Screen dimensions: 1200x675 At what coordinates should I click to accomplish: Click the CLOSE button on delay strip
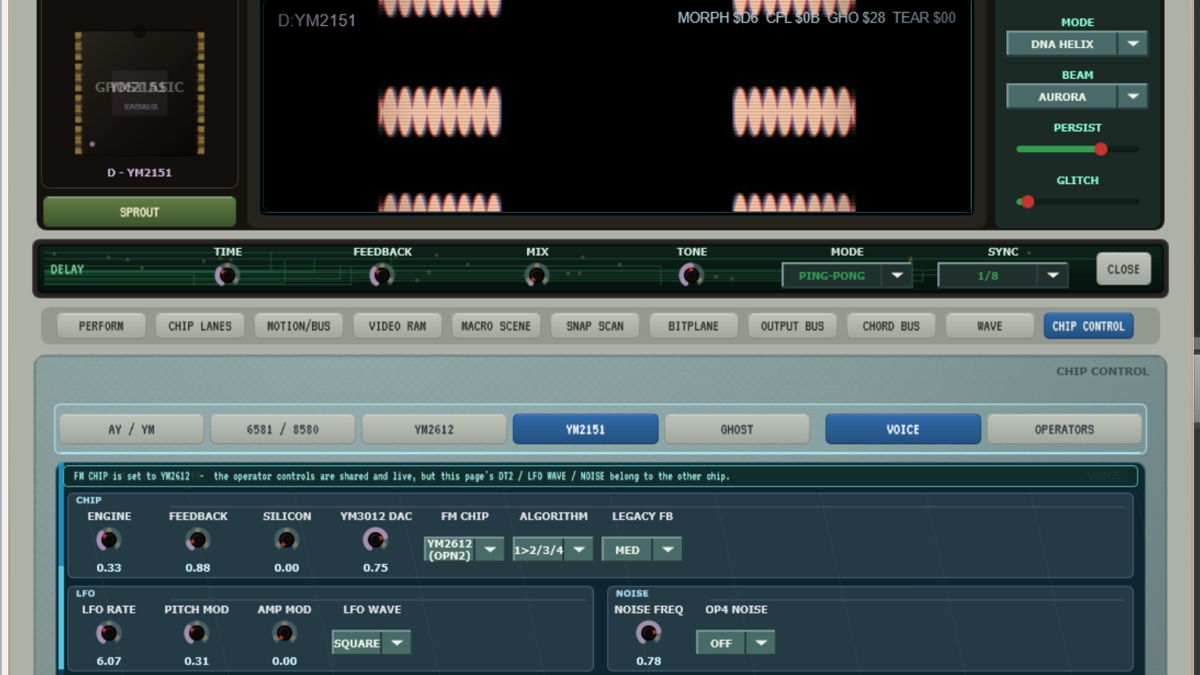pos(1123,269)
